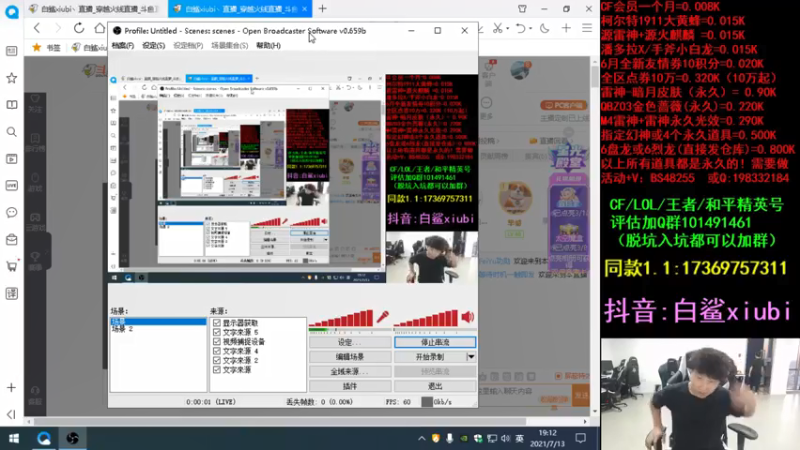Open browser scissors screenshot tool
This screenshot has width=800, height=450.
496,29
